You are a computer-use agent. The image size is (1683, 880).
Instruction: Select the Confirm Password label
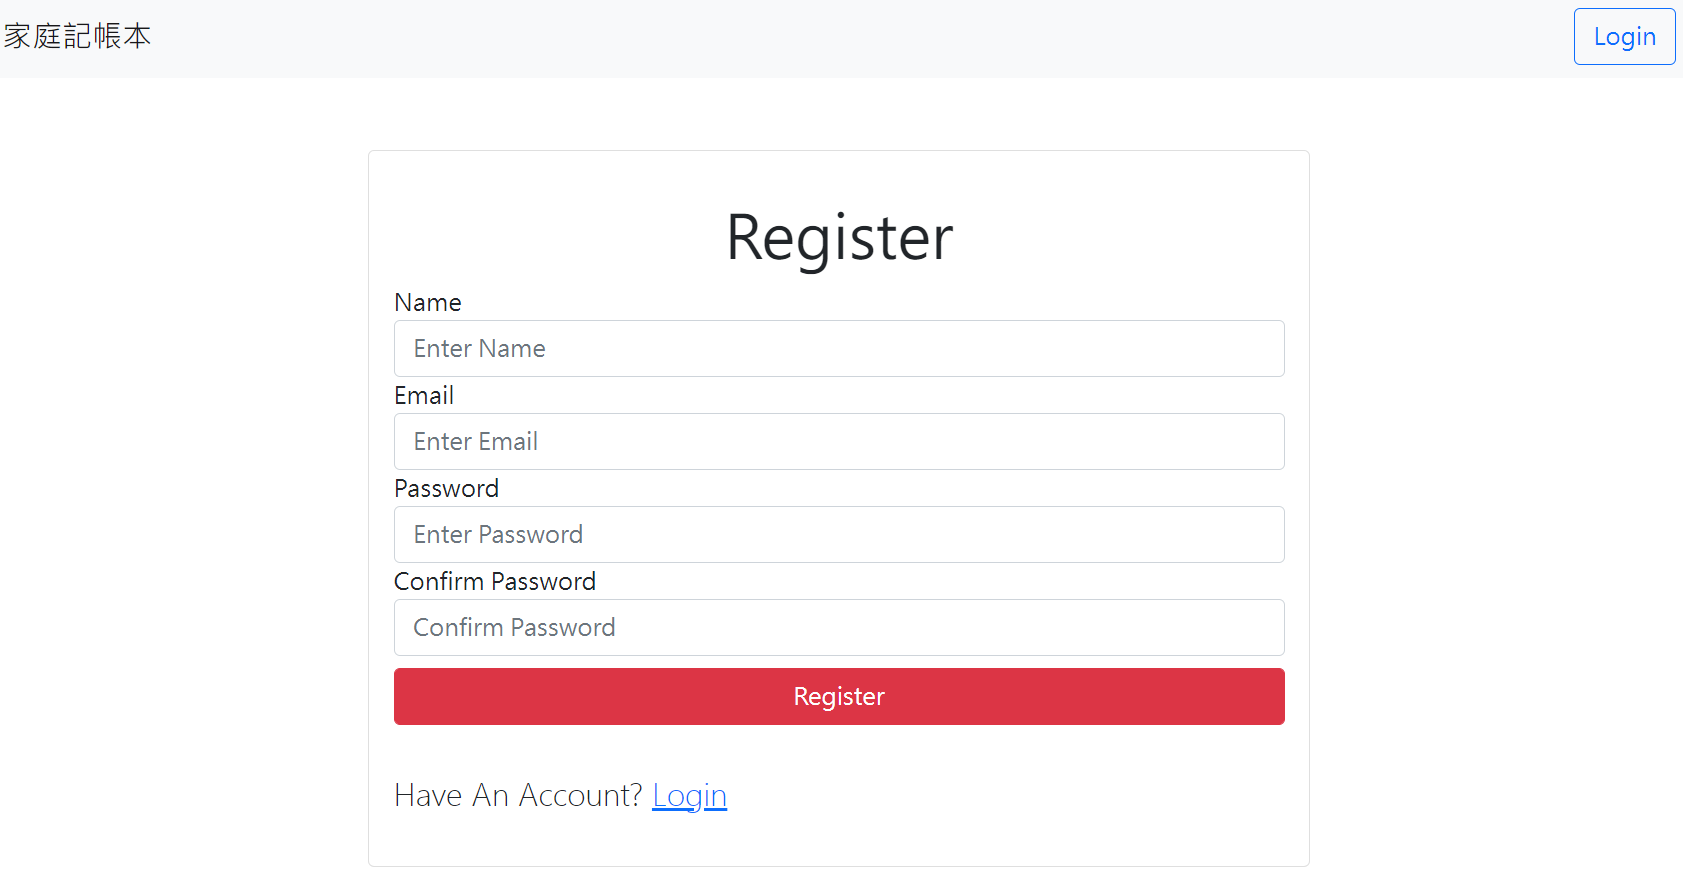point(494,580)
